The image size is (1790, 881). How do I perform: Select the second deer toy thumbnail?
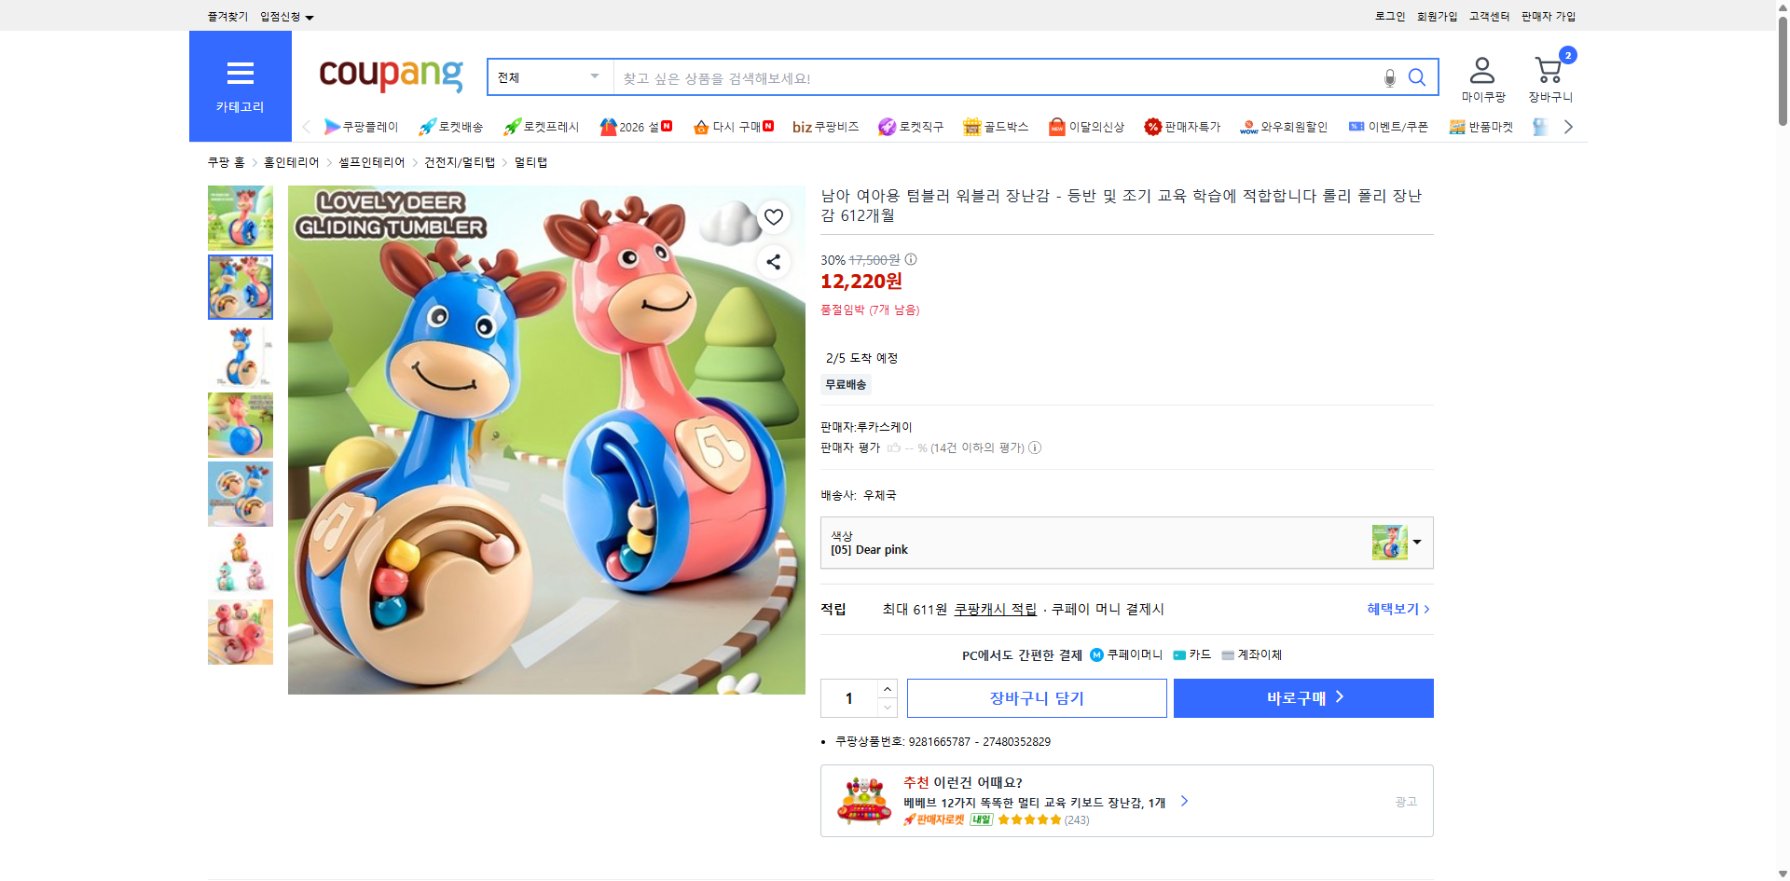[240, 287]
